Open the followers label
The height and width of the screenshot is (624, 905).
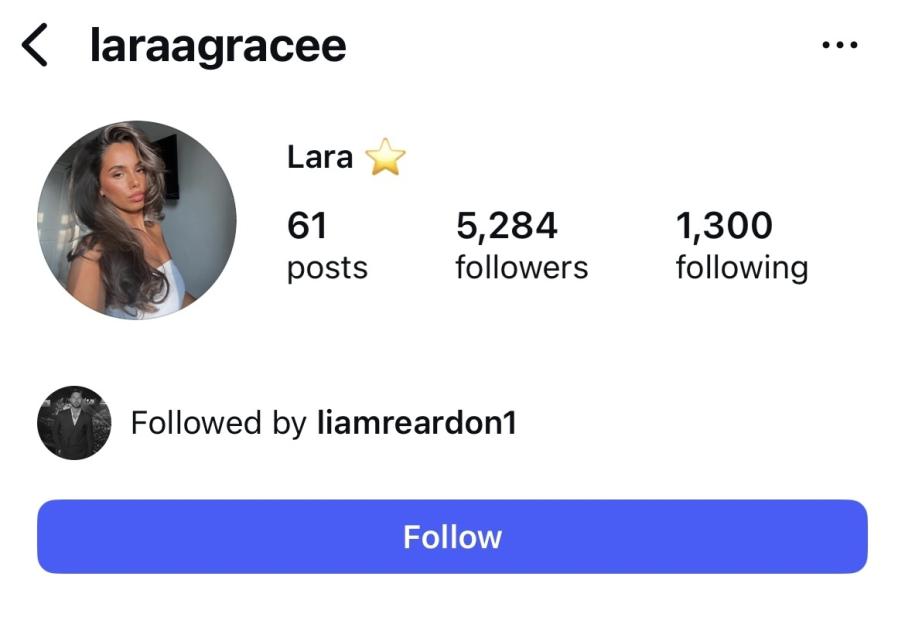[x=522, y=268]
